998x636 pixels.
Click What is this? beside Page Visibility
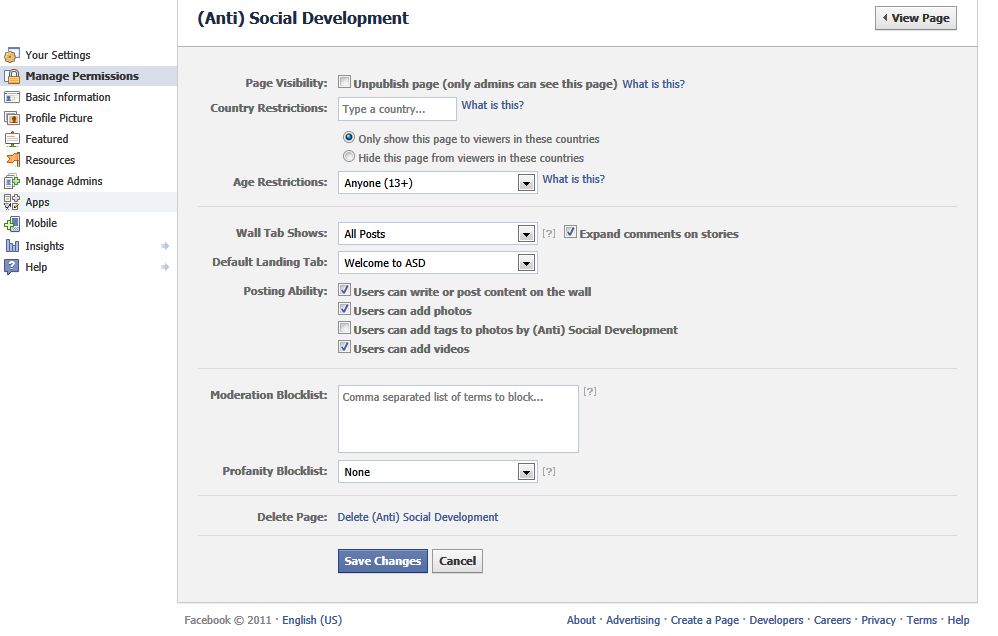click(653, 84)
